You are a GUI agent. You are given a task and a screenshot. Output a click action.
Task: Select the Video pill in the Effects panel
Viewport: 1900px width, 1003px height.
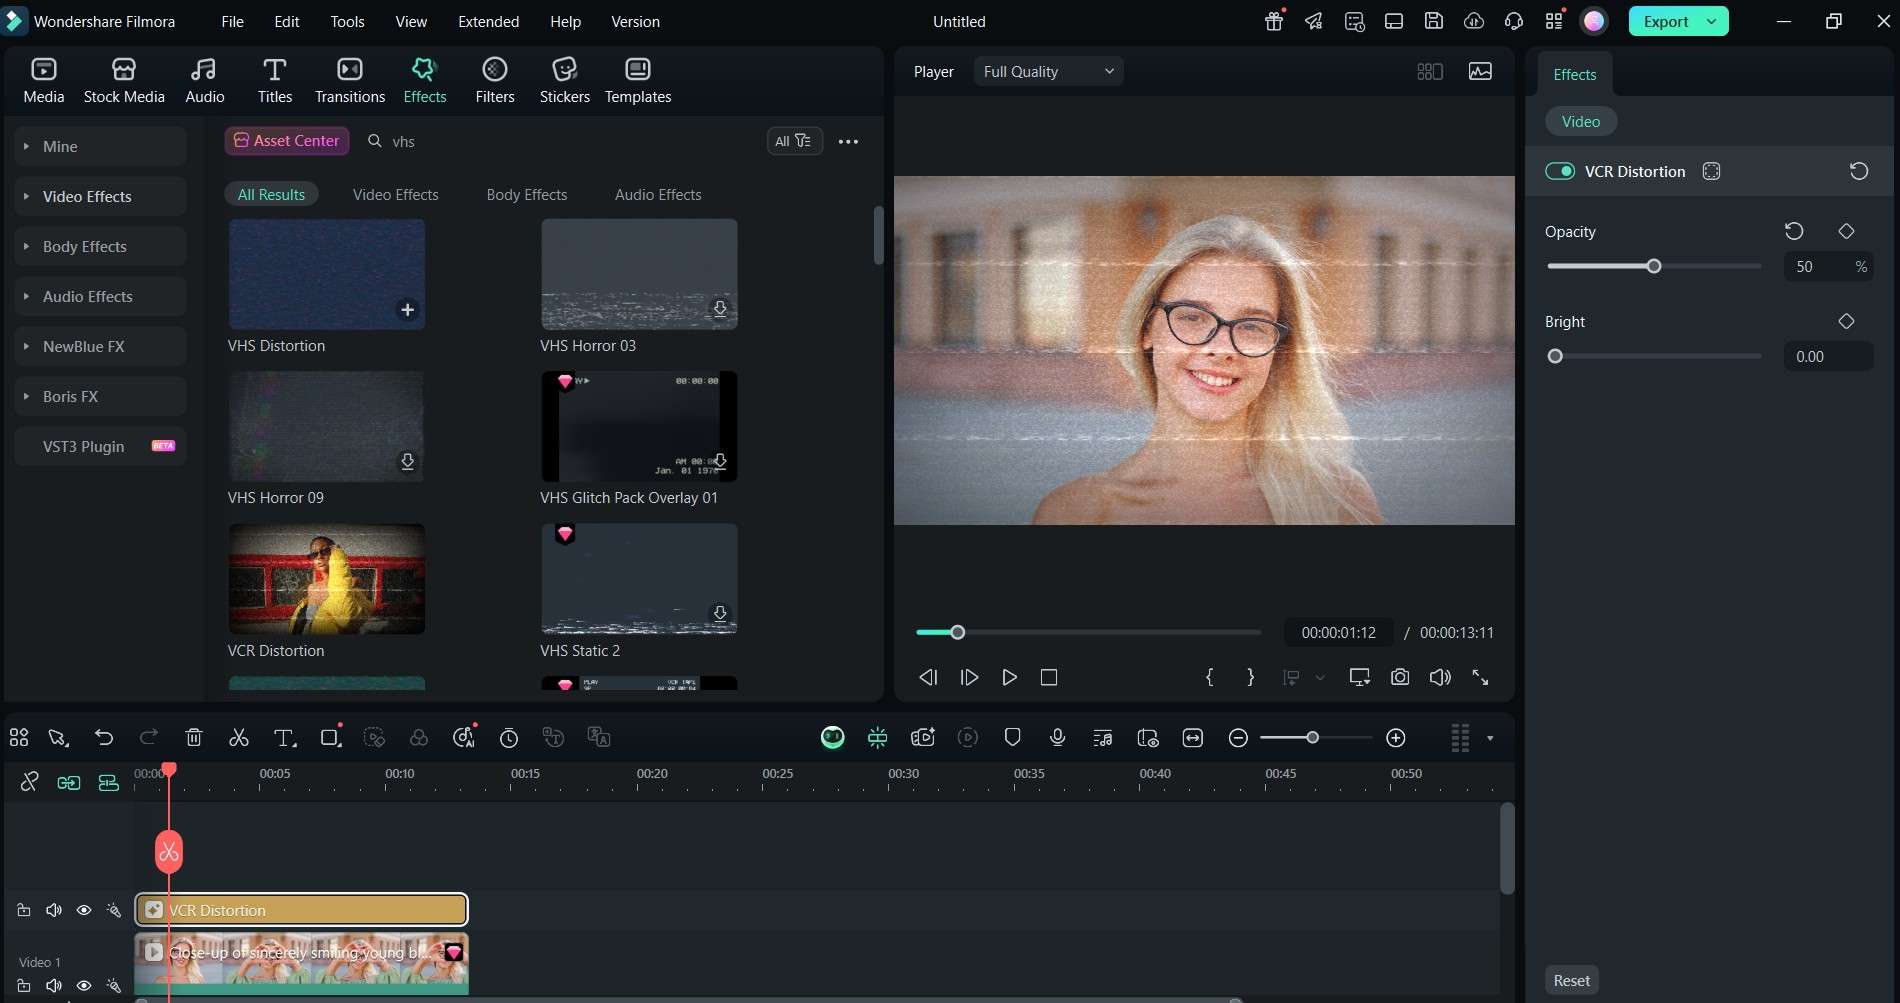(1581, 121)
